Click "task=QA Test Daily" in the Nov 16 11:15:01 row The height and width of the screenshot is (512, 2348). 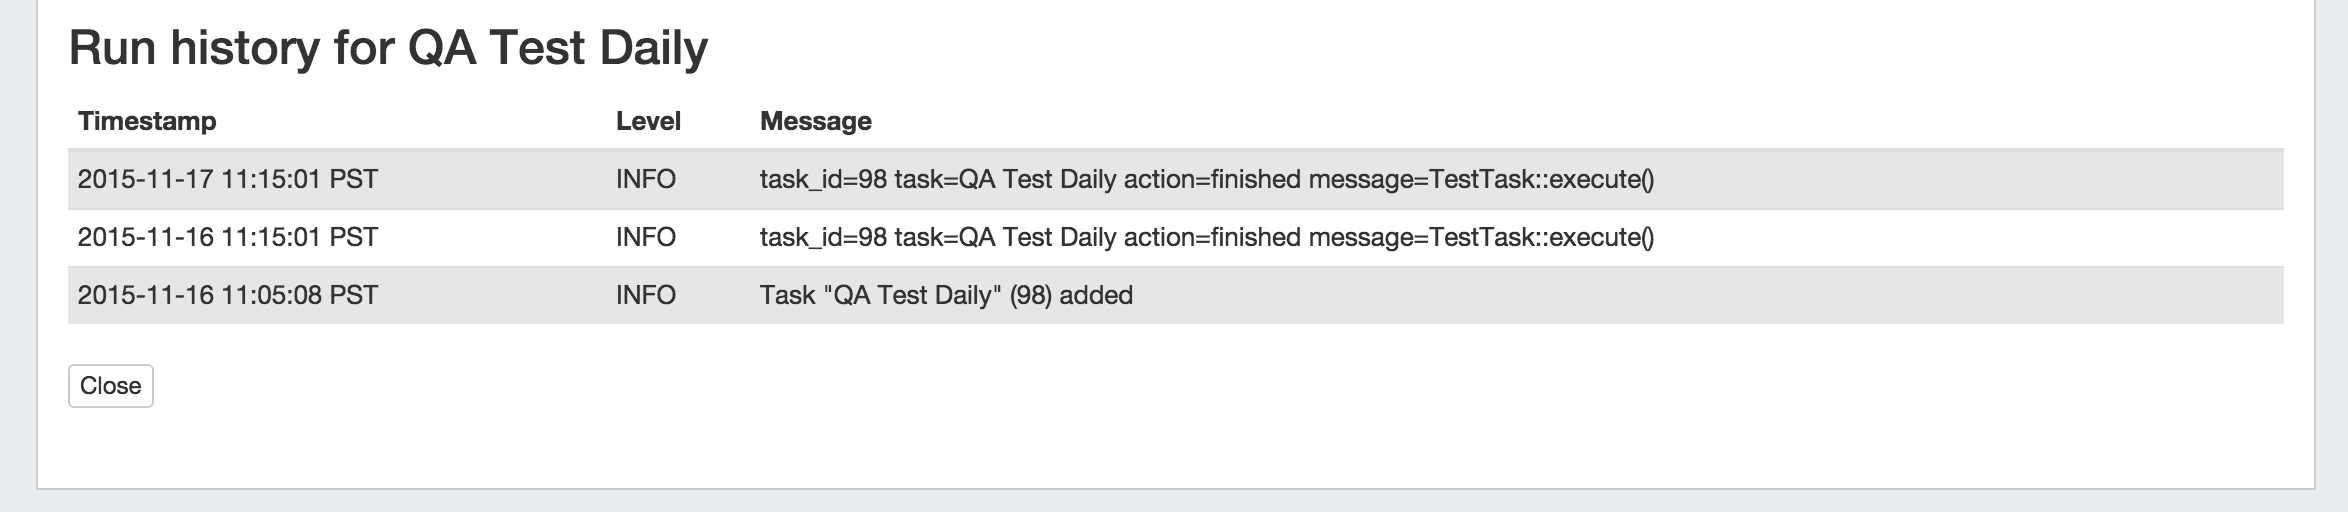(1005, 238)
